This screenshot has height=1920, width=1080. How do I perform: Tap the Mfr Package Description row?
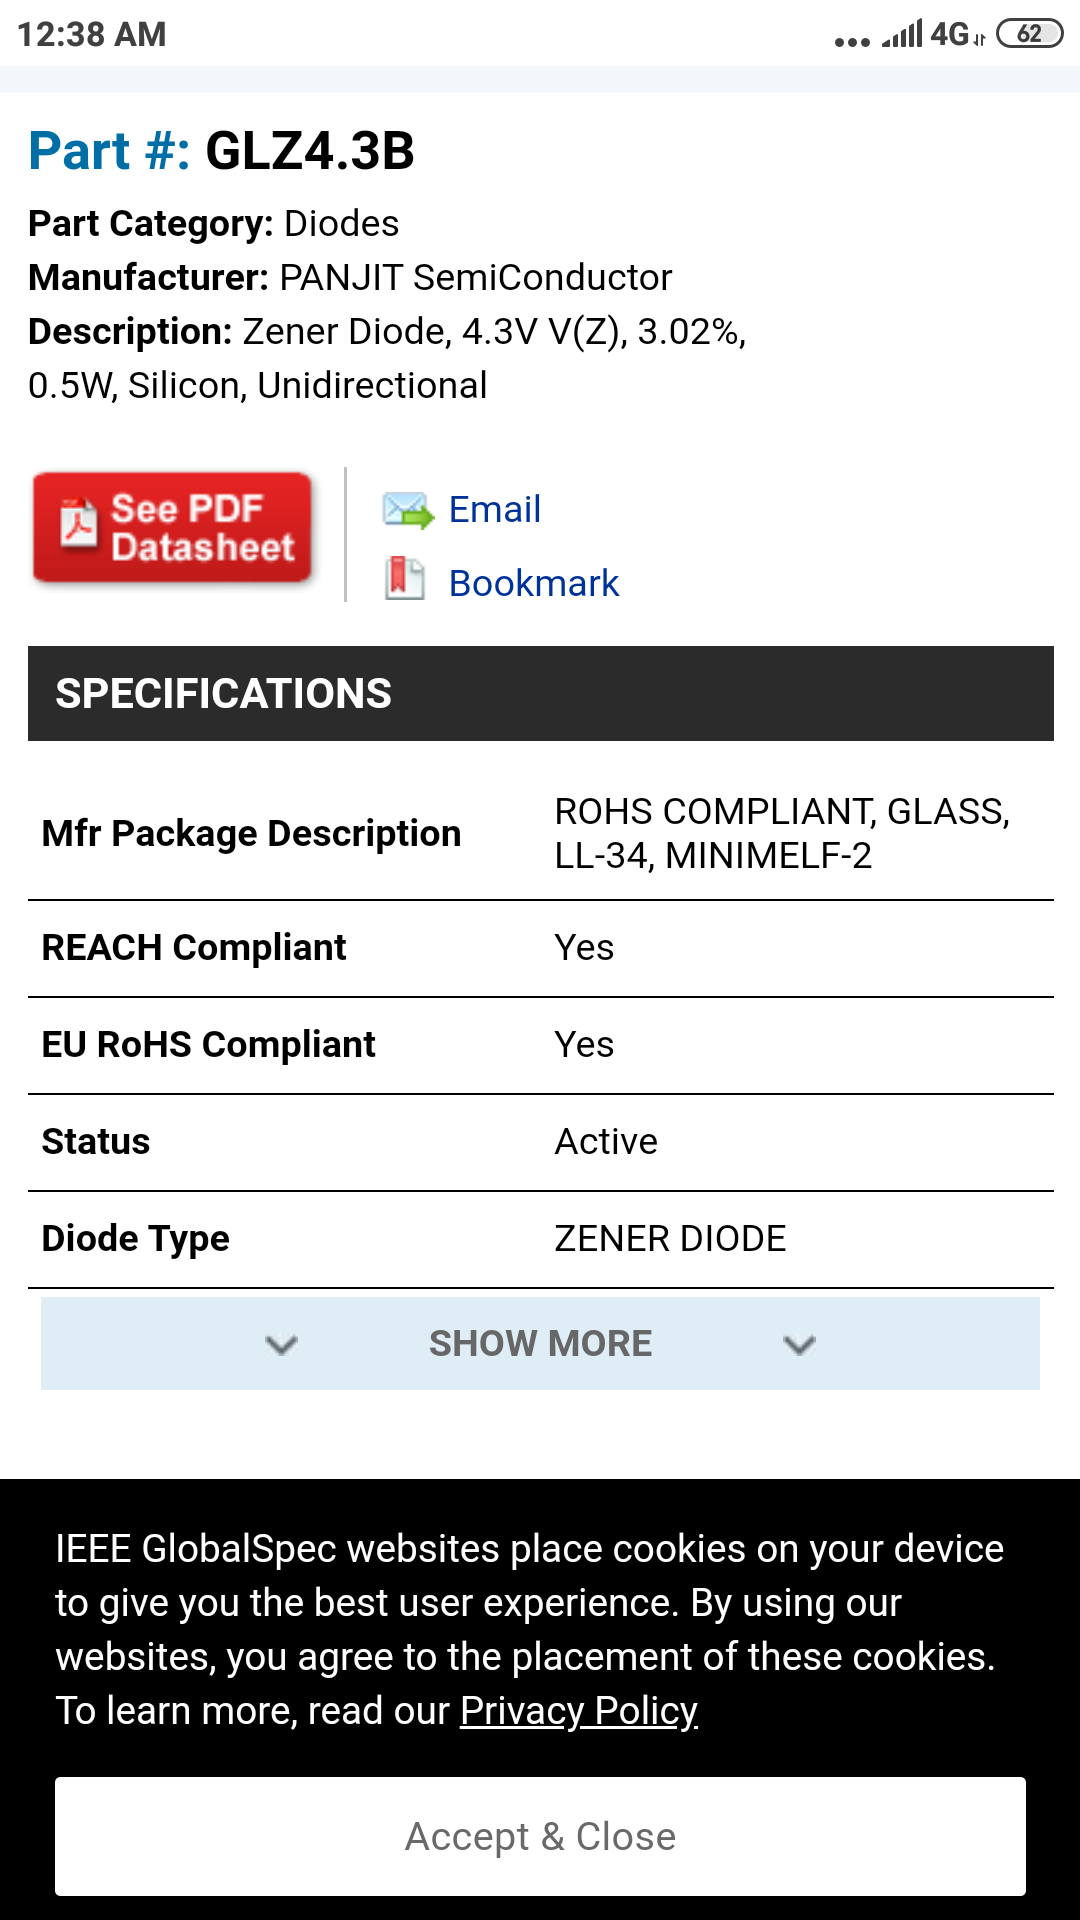point(252,834)
